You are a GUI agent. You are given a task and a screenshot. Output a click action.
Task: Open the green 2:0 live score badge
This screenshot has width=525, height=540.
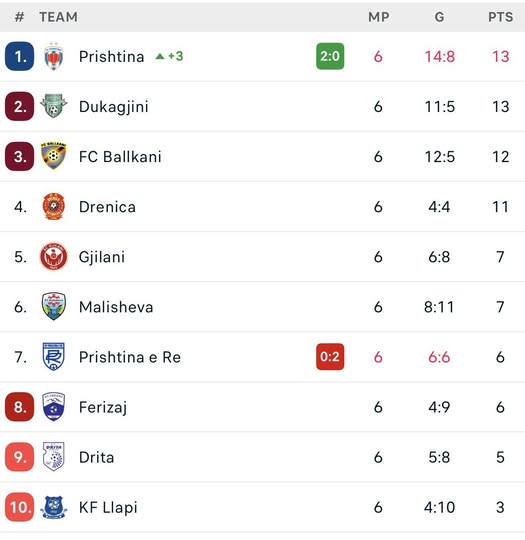point(330,56)
